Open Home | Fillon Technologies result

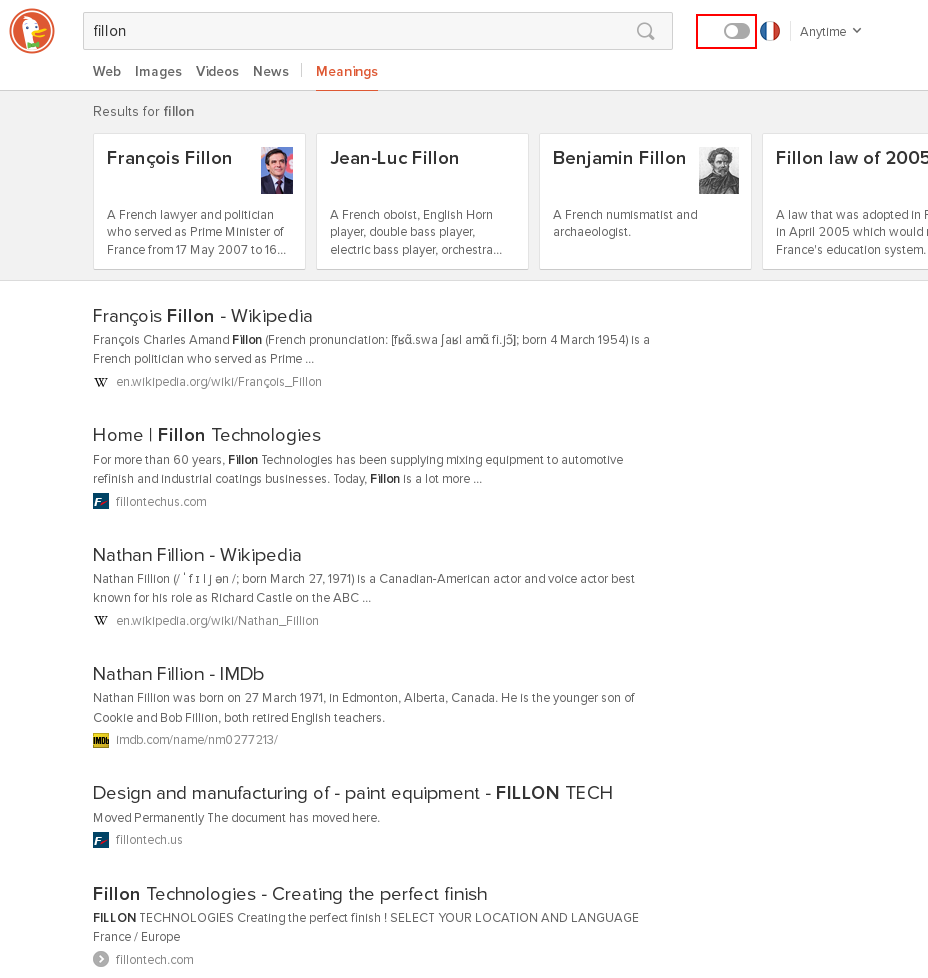coord(206,435)
